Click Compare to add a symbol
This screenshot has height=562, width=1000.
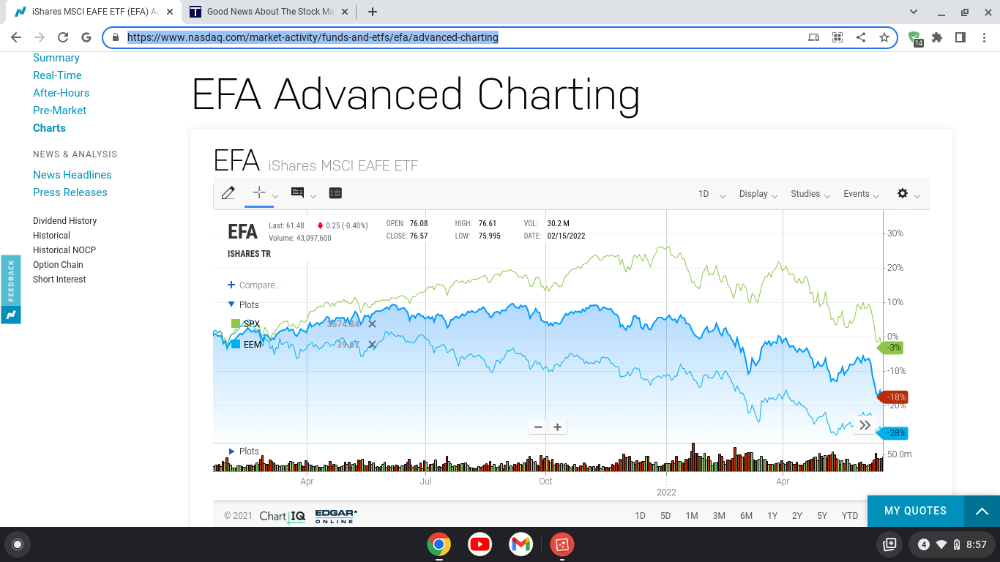(254, 285)
